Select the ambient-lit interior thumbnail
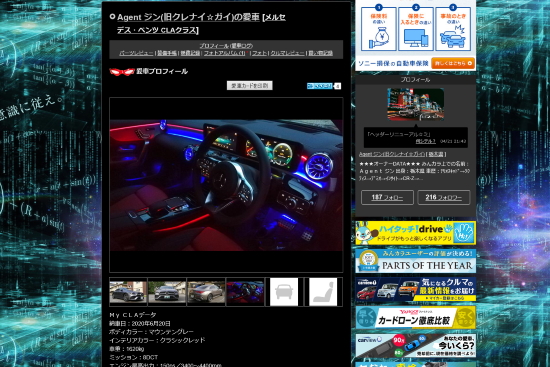 coord(245,292)
